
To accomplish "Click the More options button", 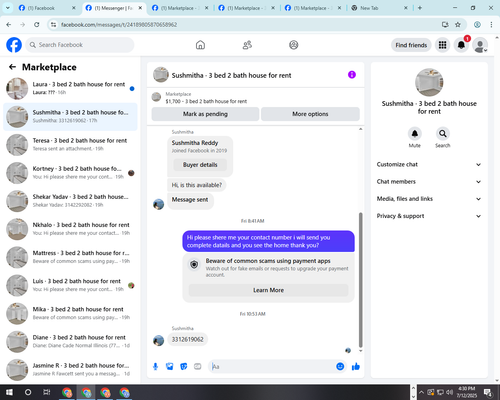I will click(x=310, y=114).
